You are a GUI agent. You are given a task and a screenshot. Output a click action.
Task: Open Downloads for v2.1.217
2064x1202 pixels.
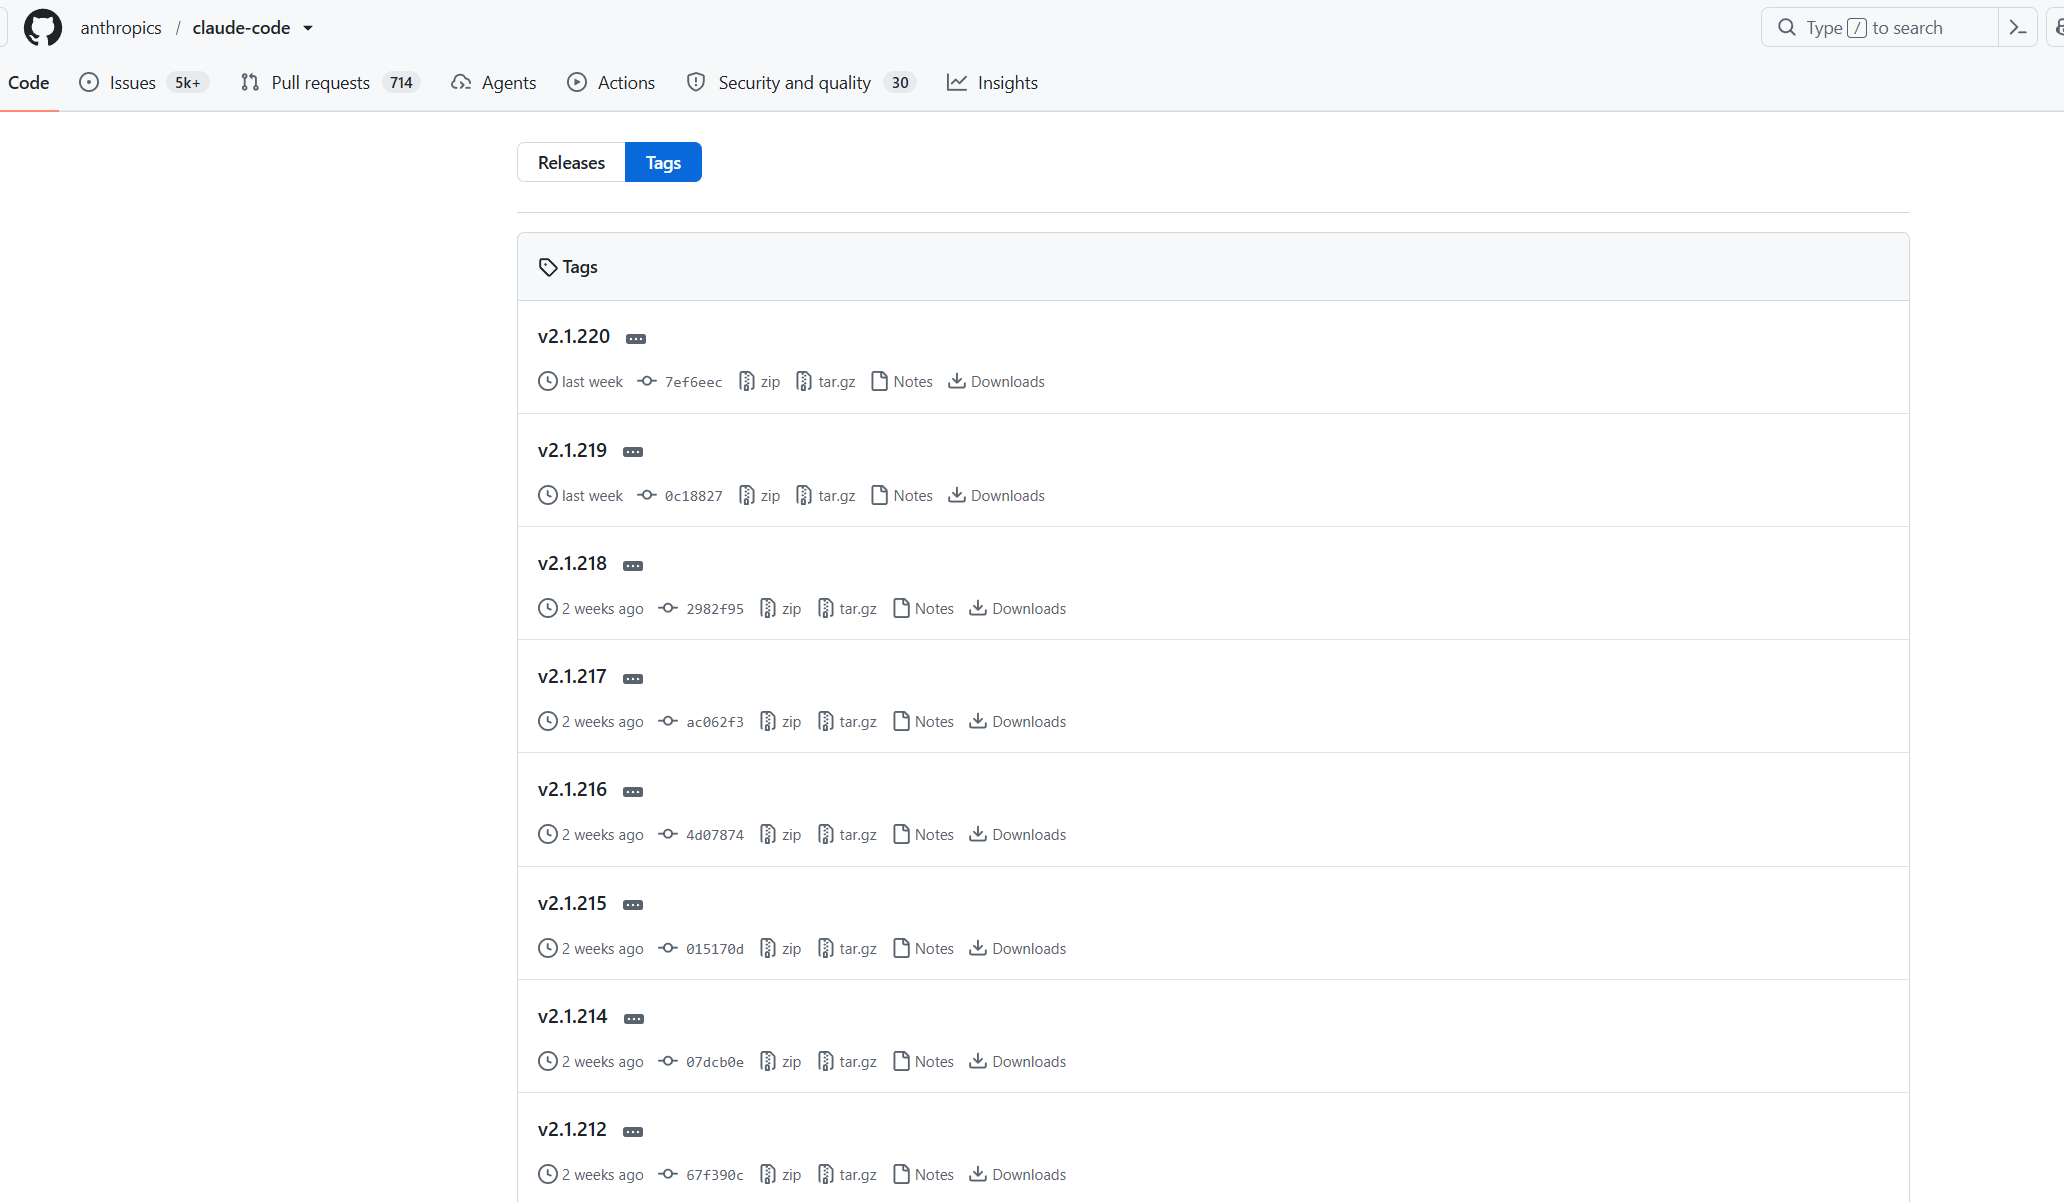click(x=1018, y=722)
